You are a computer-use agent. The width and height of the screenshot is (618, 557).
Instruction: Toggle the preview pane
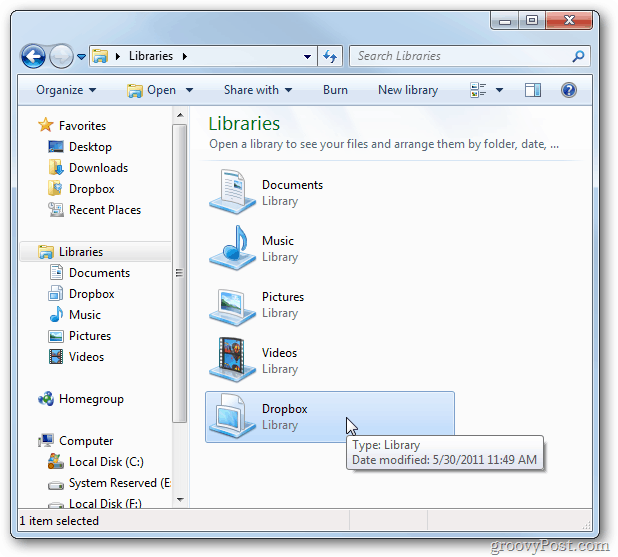coord(532,90)
